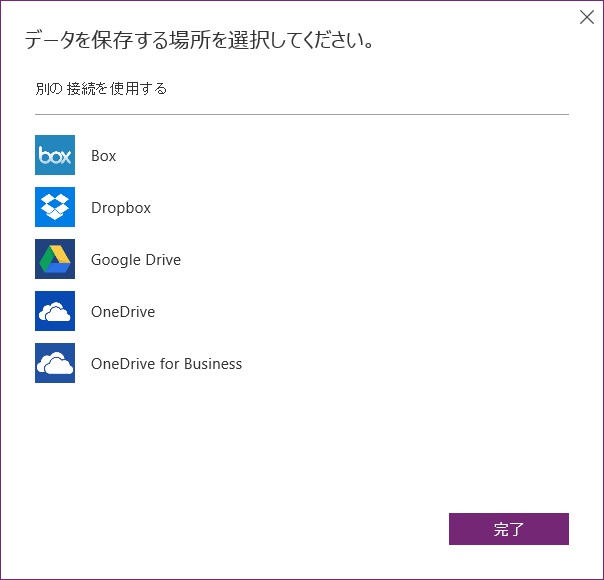The height and width of the screenshot is (580, 604).
Task: Click the Dropbox logo icon
Action: click(55, 207)
